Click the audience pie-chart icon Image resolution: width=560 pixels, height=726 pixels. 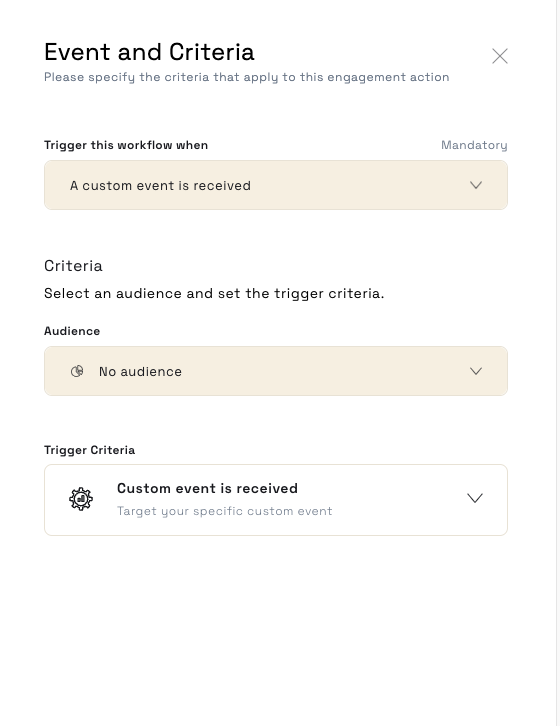77,371
